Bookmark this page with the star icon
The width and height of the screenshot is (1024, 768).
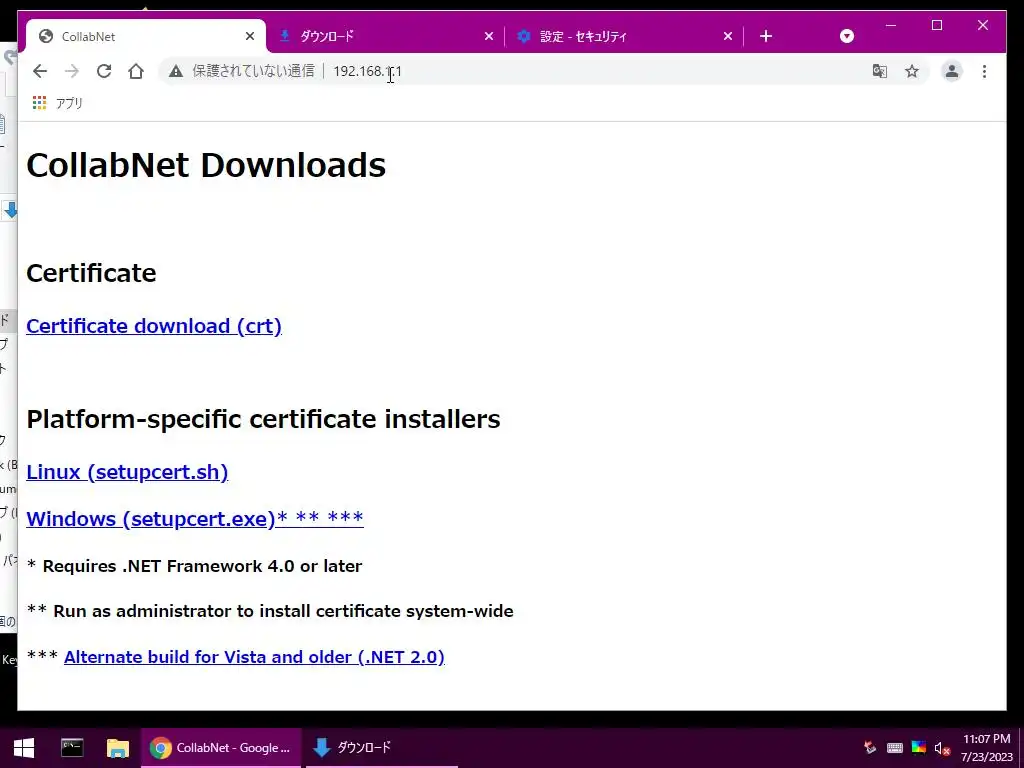912,71
